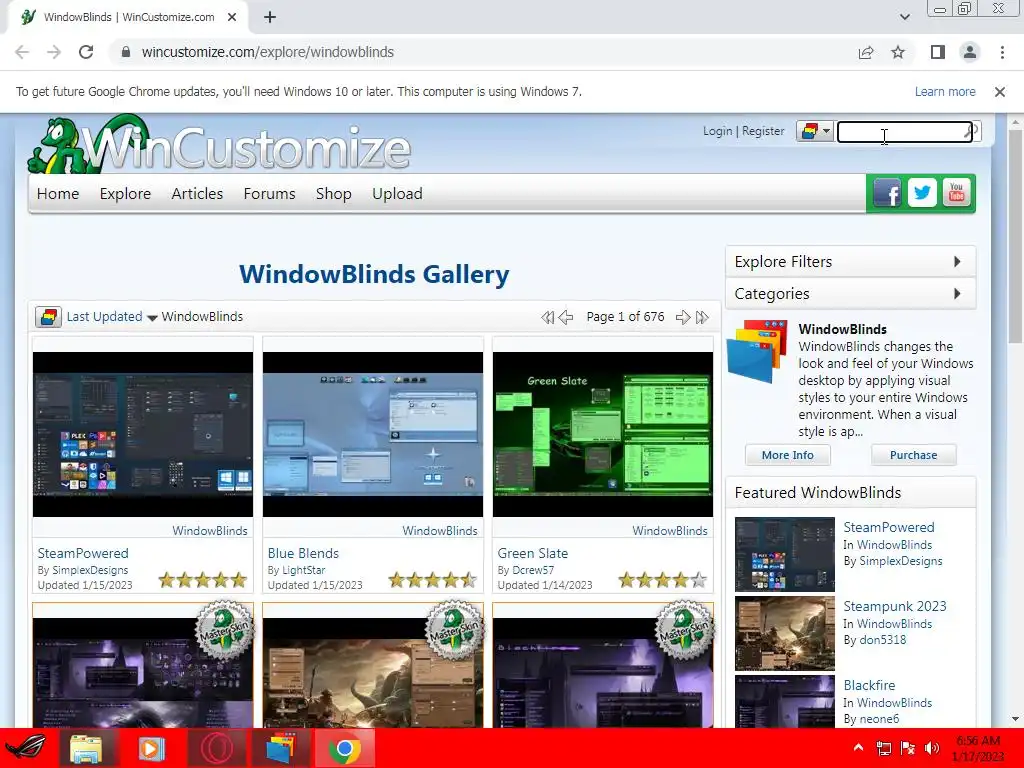Click the Login link

click(718, 131)
